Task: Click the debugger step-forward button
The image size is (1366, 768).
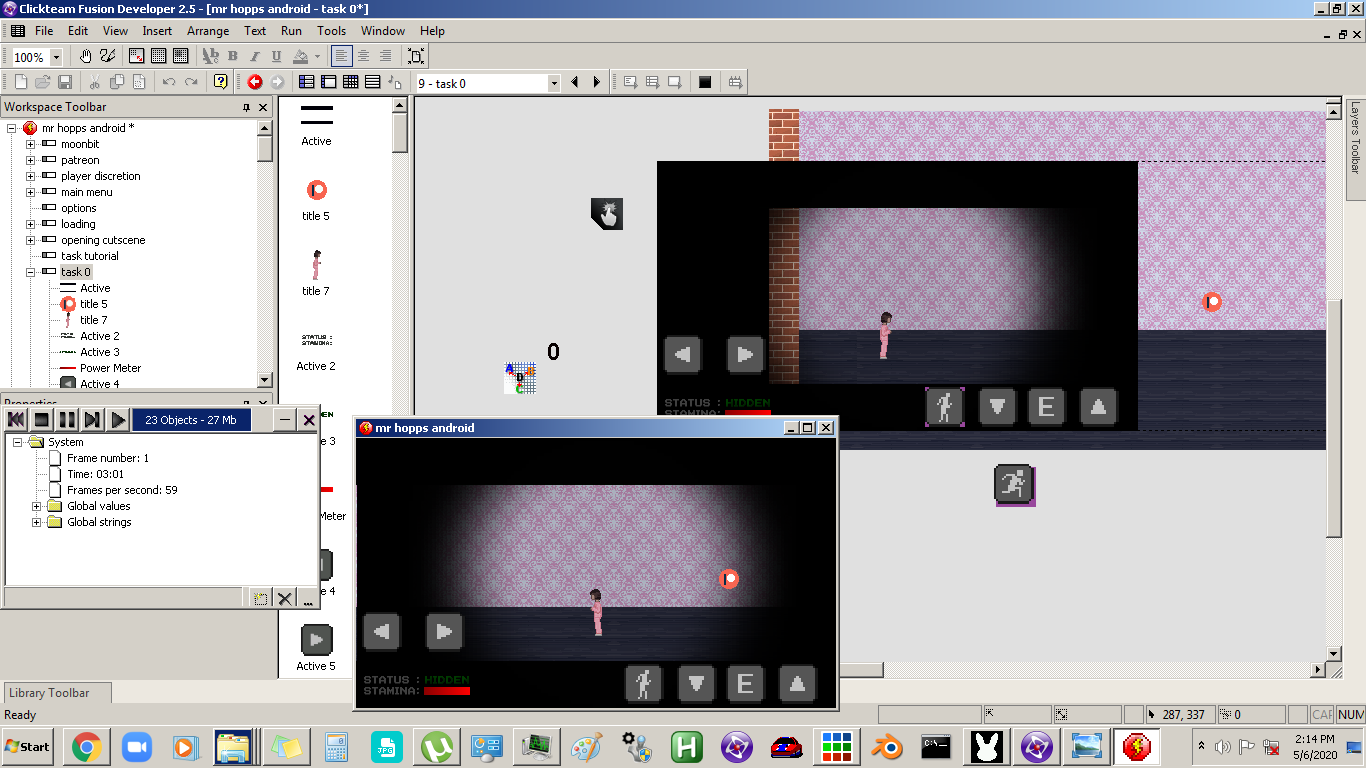Action: (92, 420)
